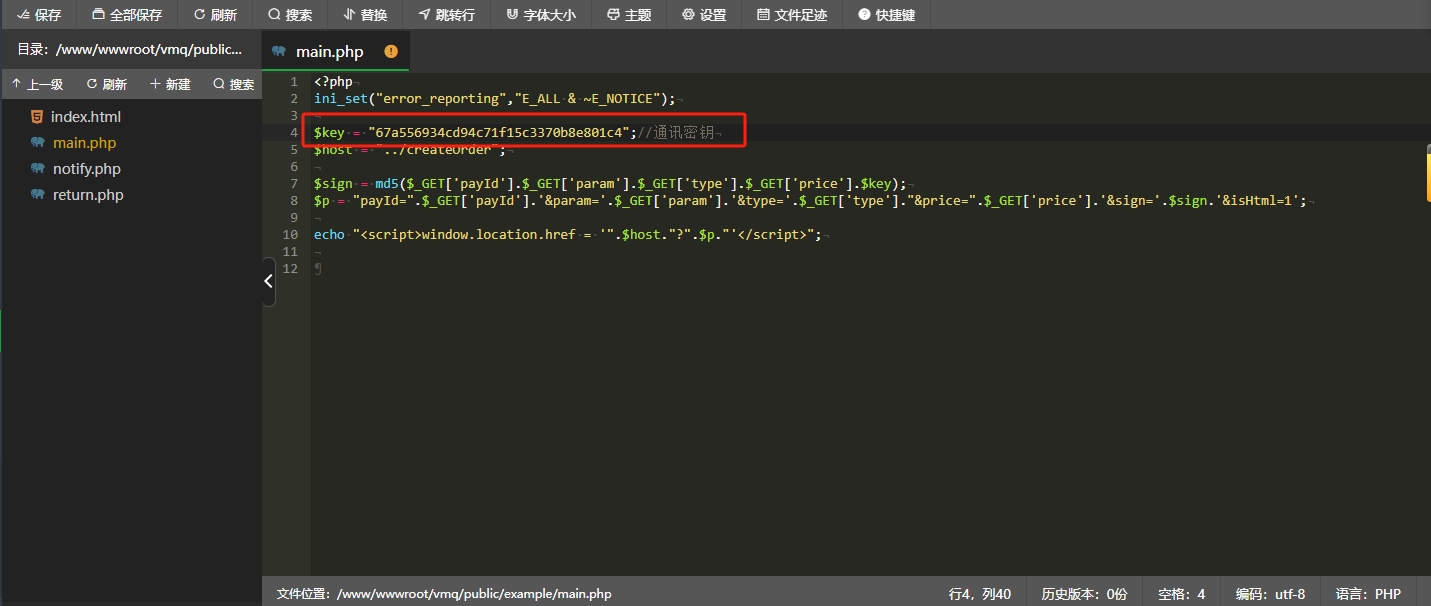Collapse the sidebar with the arrow handle

pos(268,282)
